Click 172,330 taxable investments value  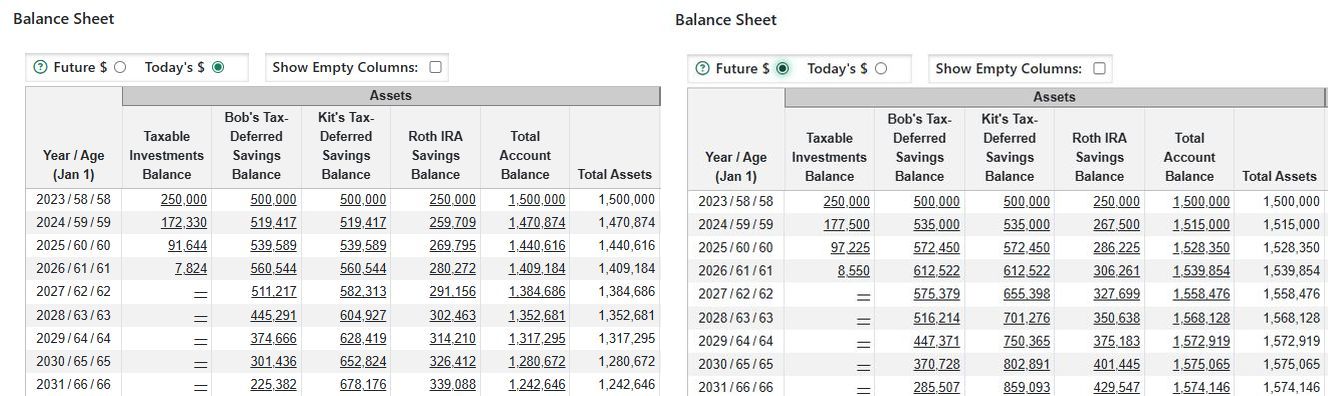pos(184,223)
